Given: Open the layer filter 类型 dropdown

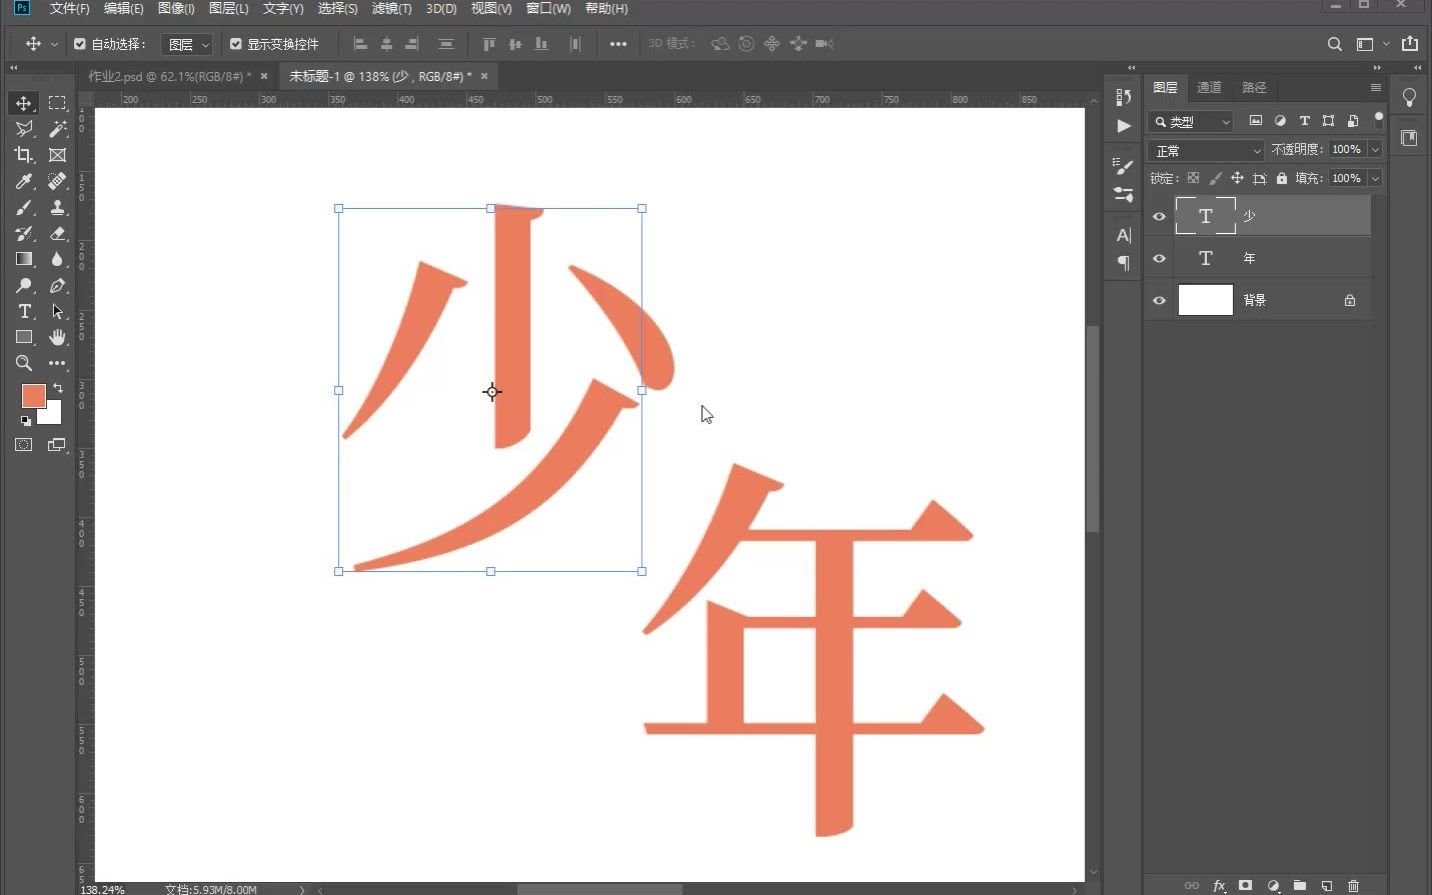Looking at the screenshot, I should tap(1190, 122).
